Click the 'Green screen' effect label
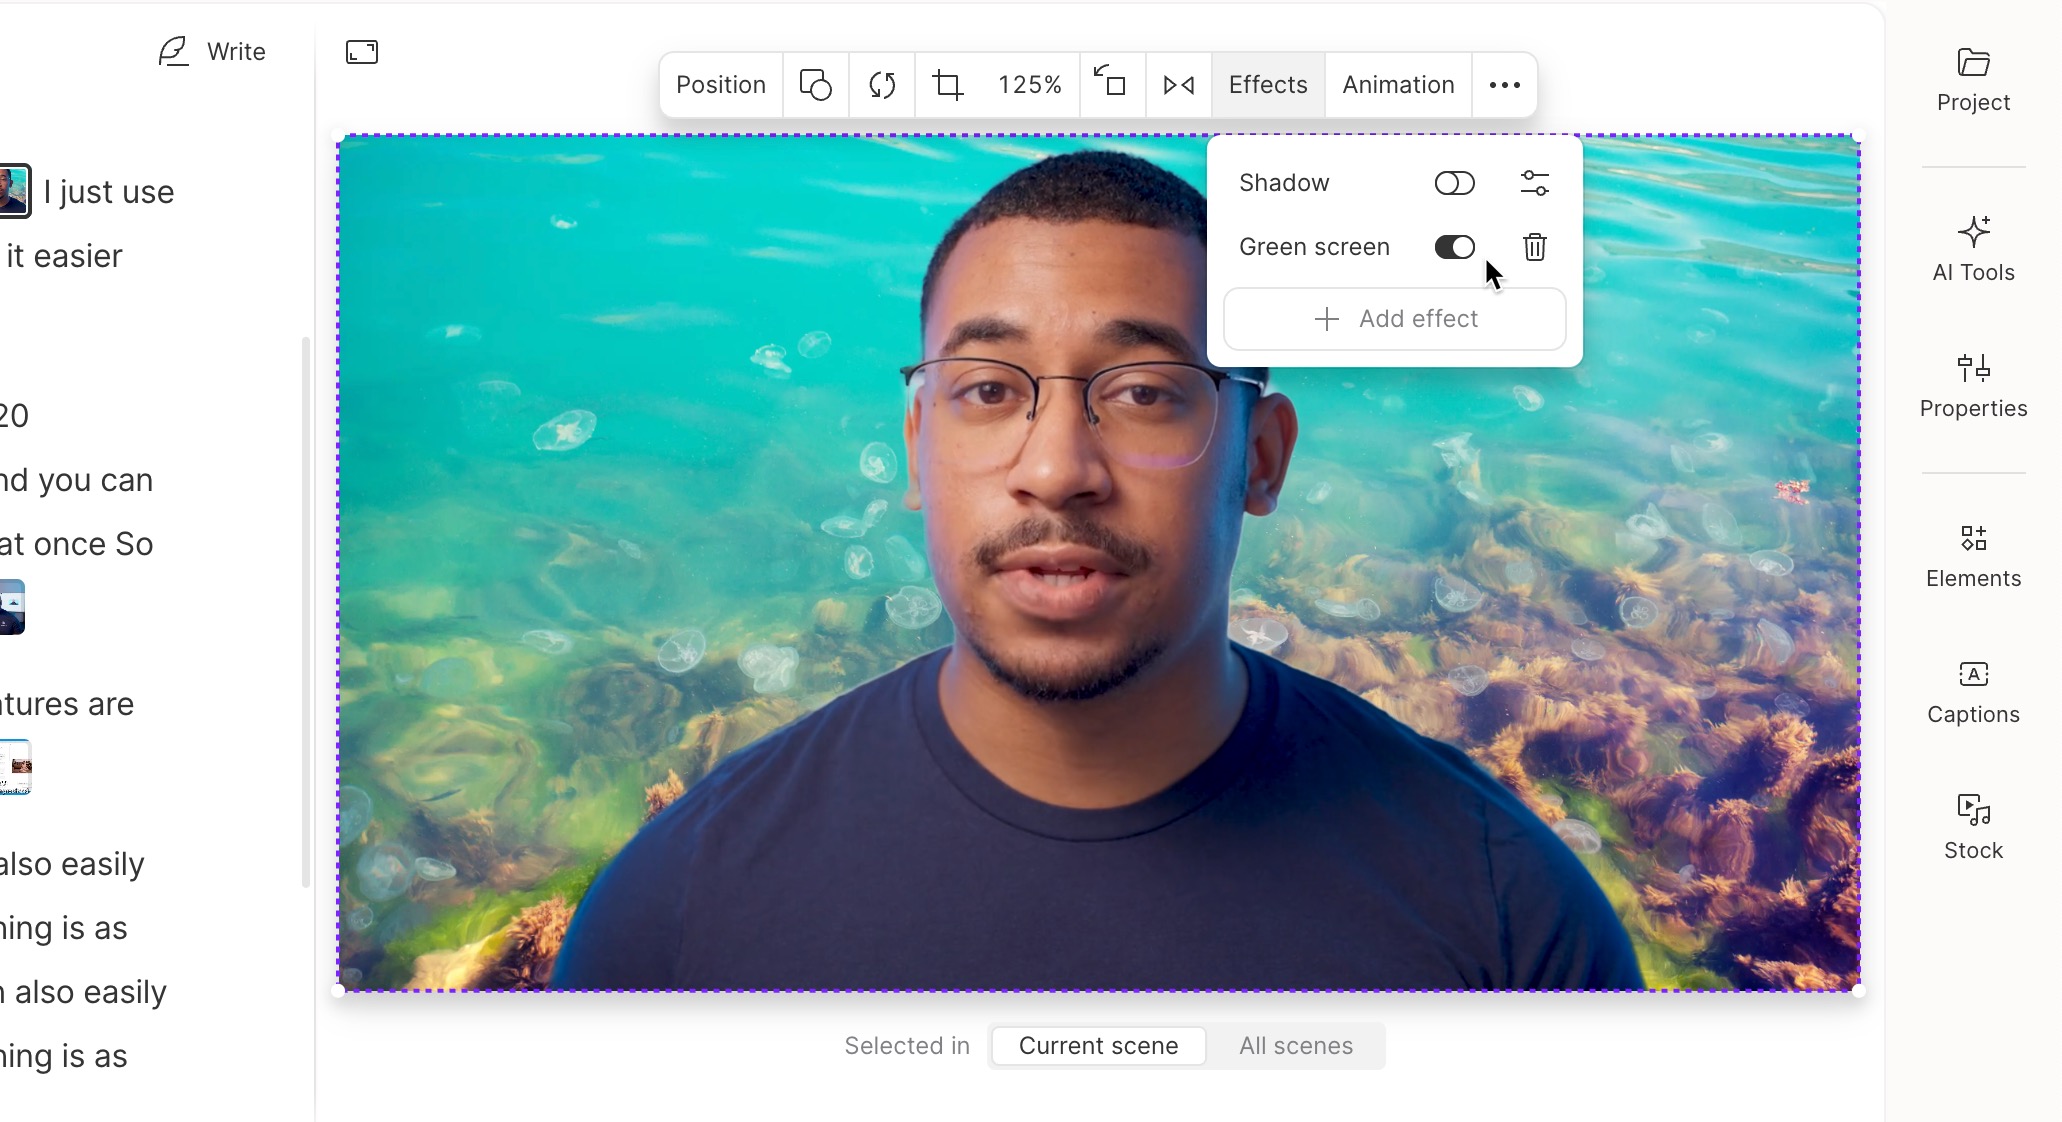2062x1122 pixels. [x=1314, y=247]
